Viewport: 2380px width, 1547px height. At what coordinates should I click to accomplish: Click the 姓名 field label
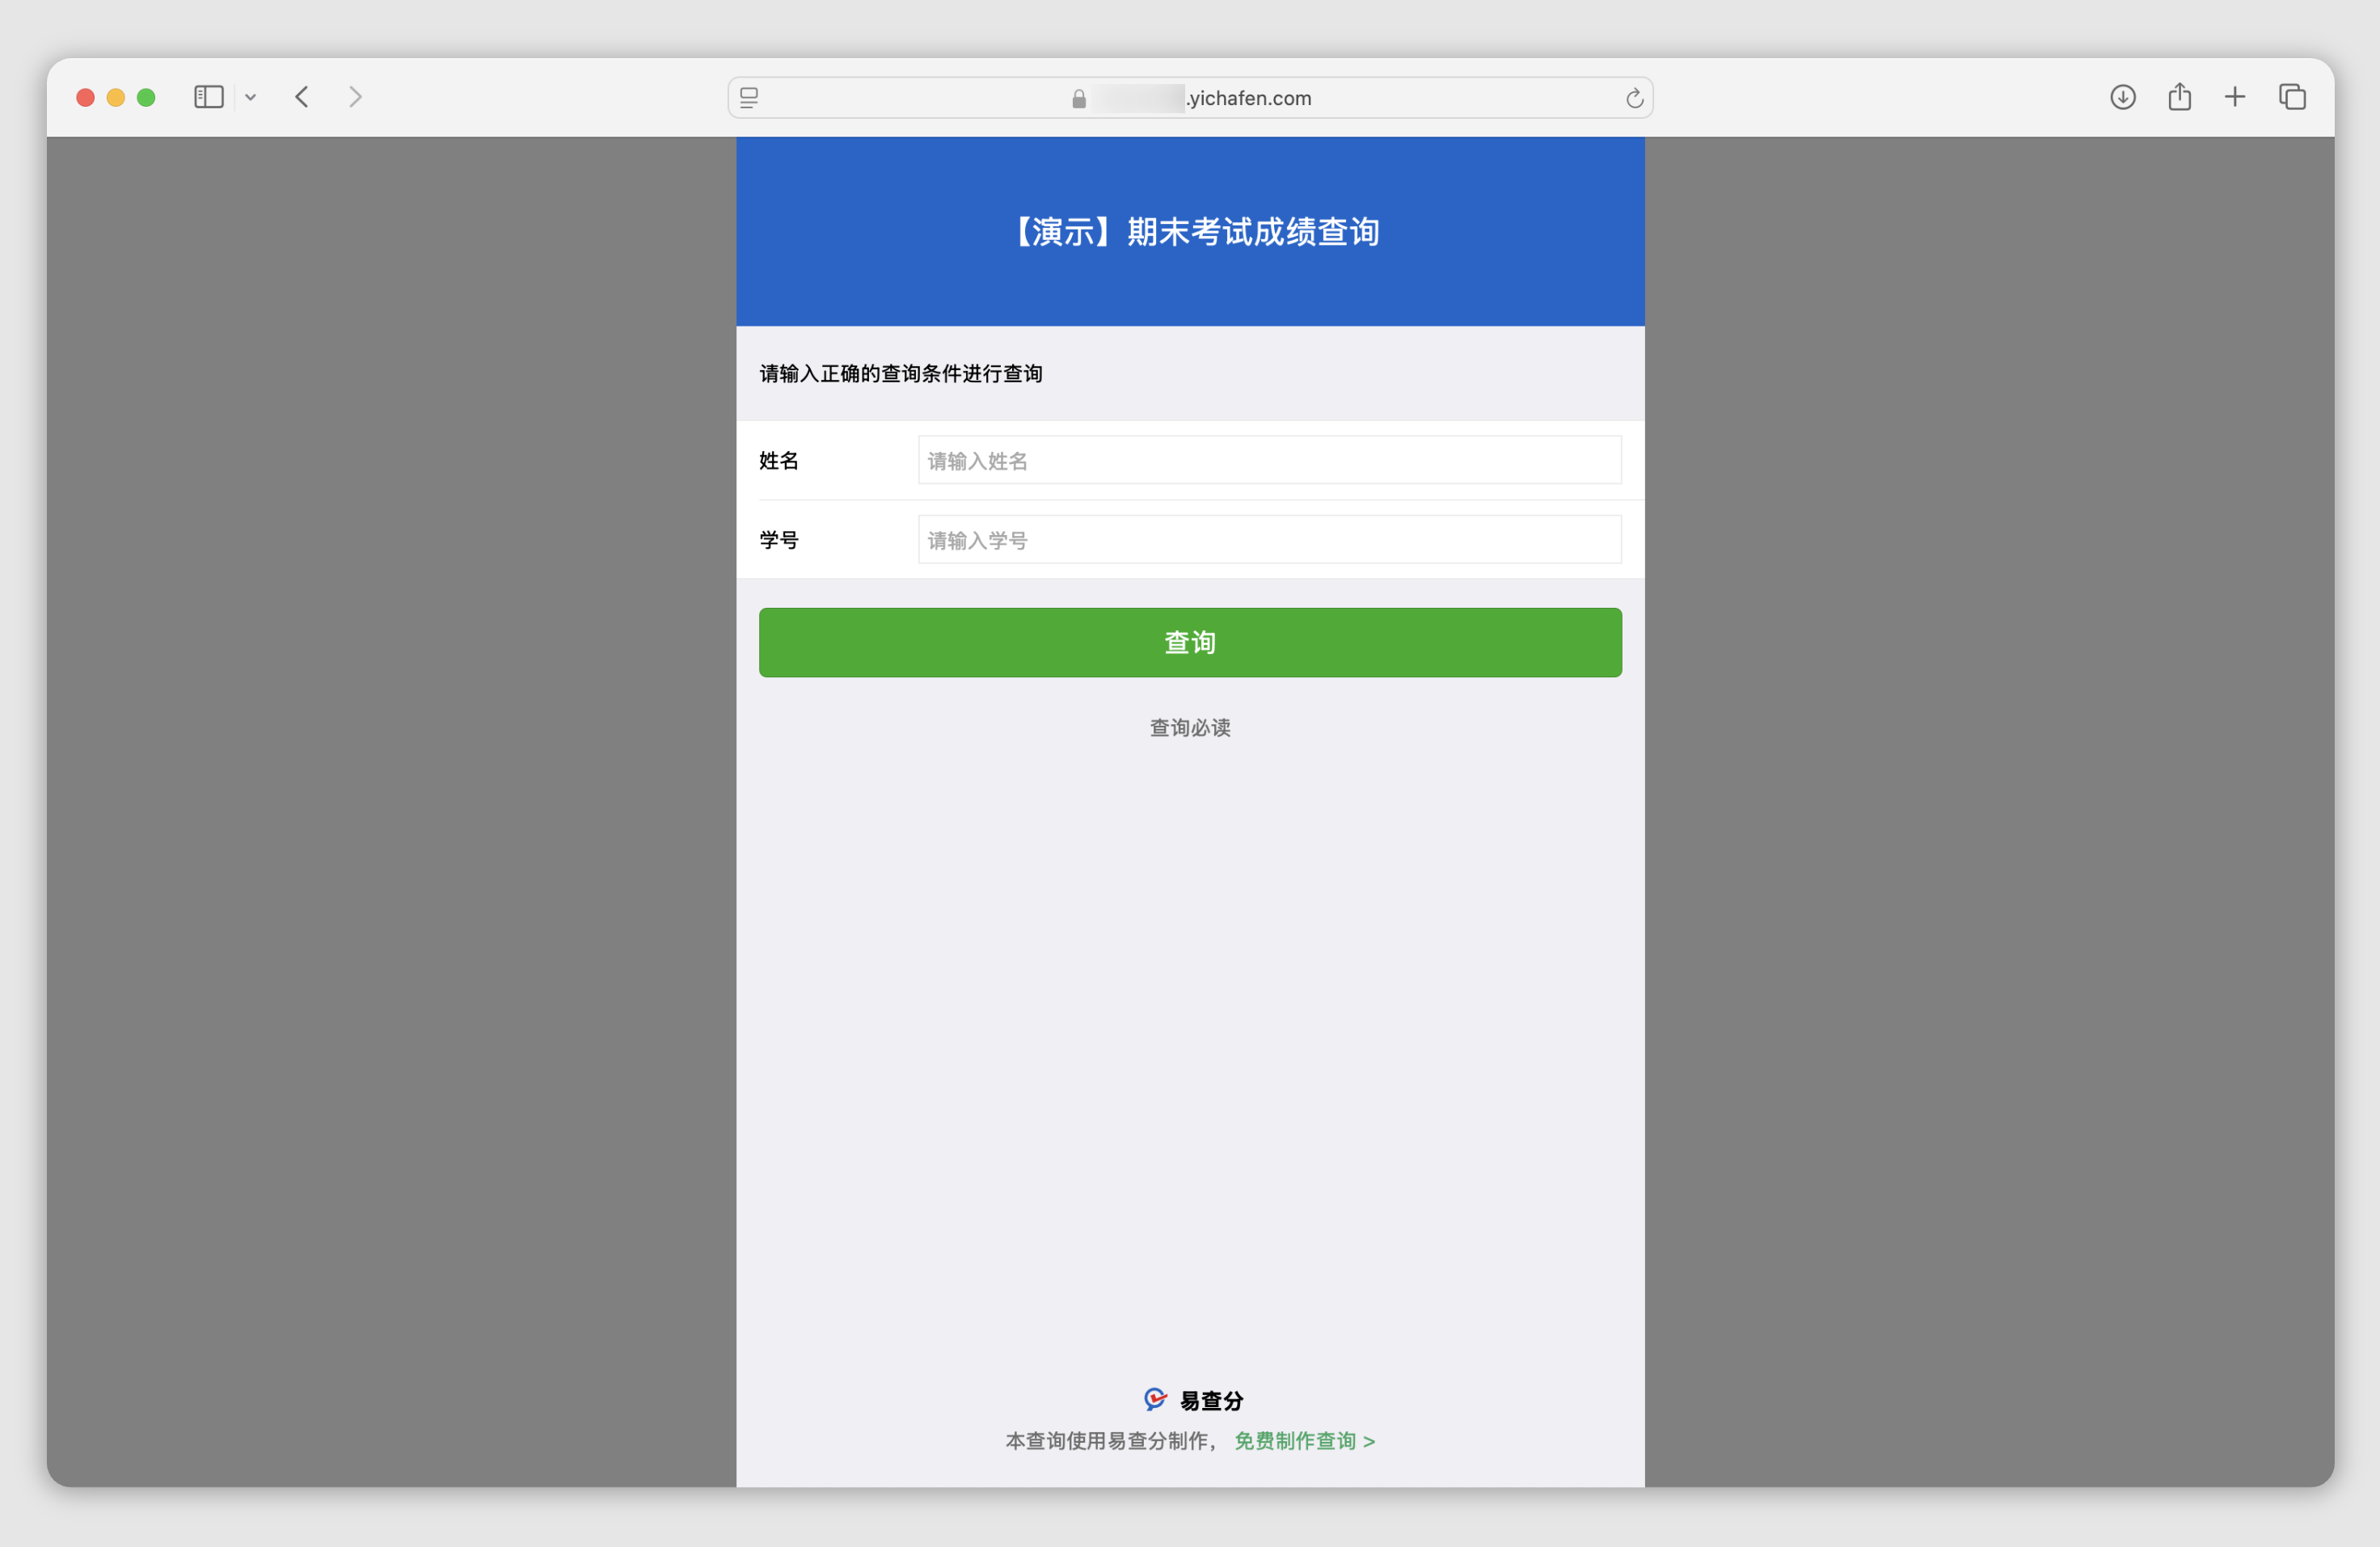point(778,461)
